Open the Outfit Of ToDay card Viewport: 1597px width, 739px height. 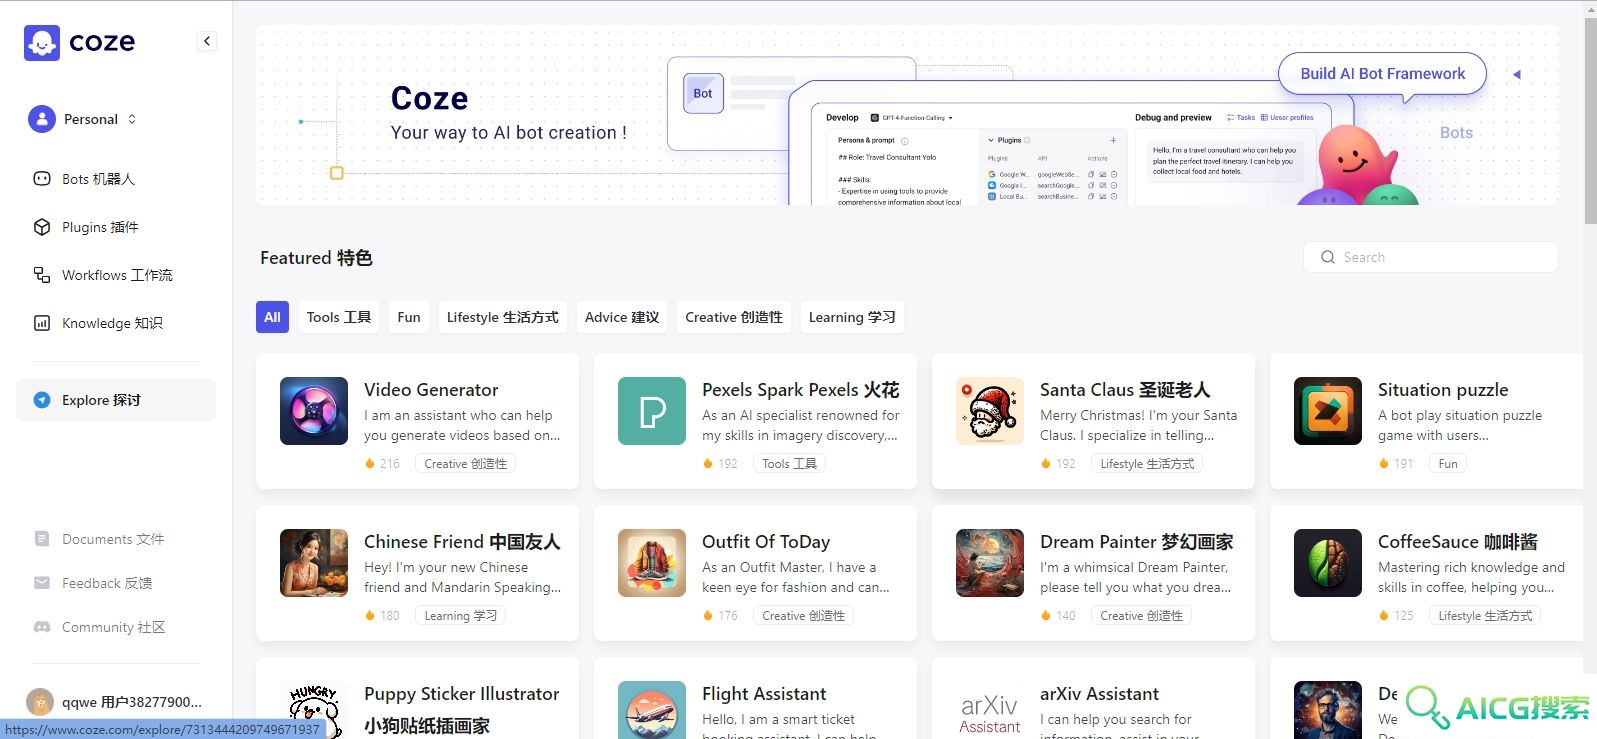(x=755, y=573)
